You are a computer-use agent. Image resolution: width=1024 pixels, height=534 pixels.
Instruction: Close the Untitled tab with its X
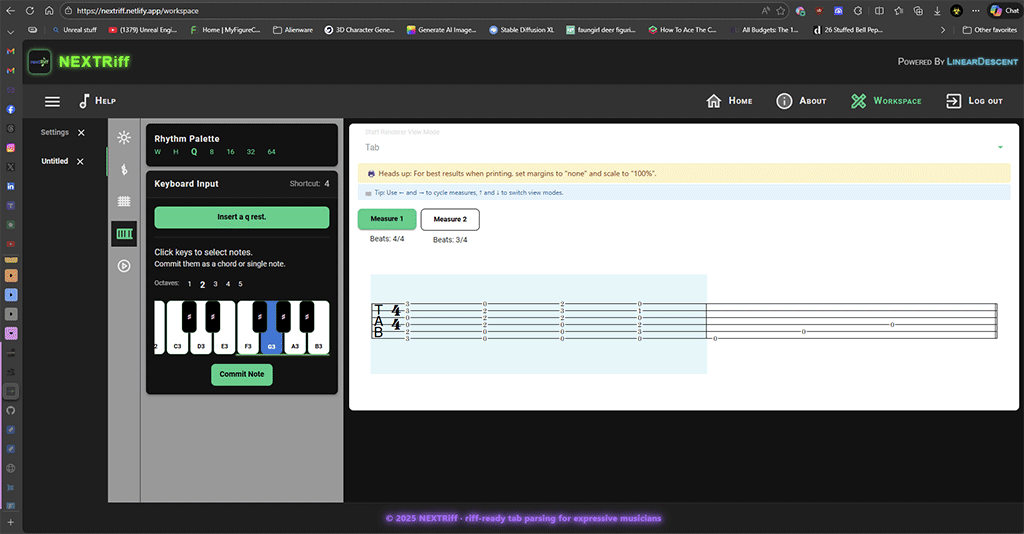click(x=80, y=161)
